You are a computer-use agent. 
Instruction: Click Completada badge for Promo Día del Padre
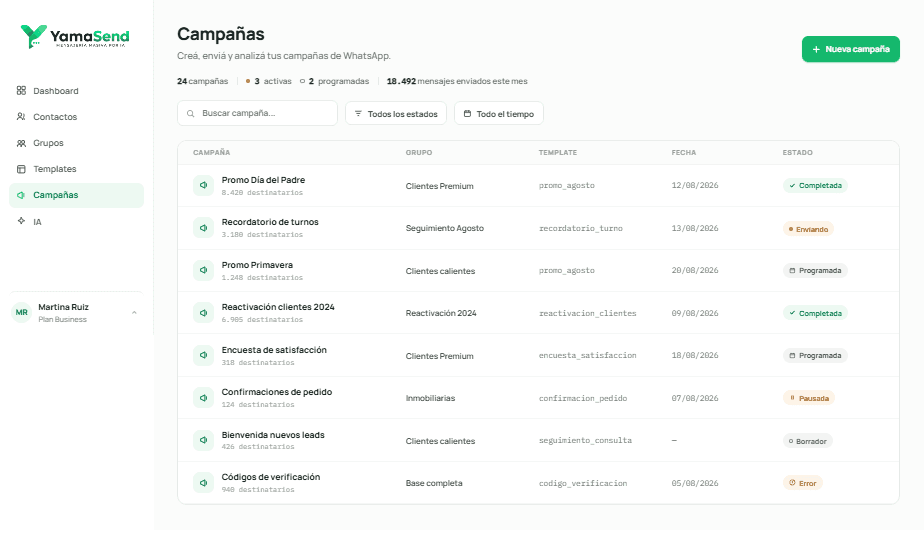[x=815, y=186]
